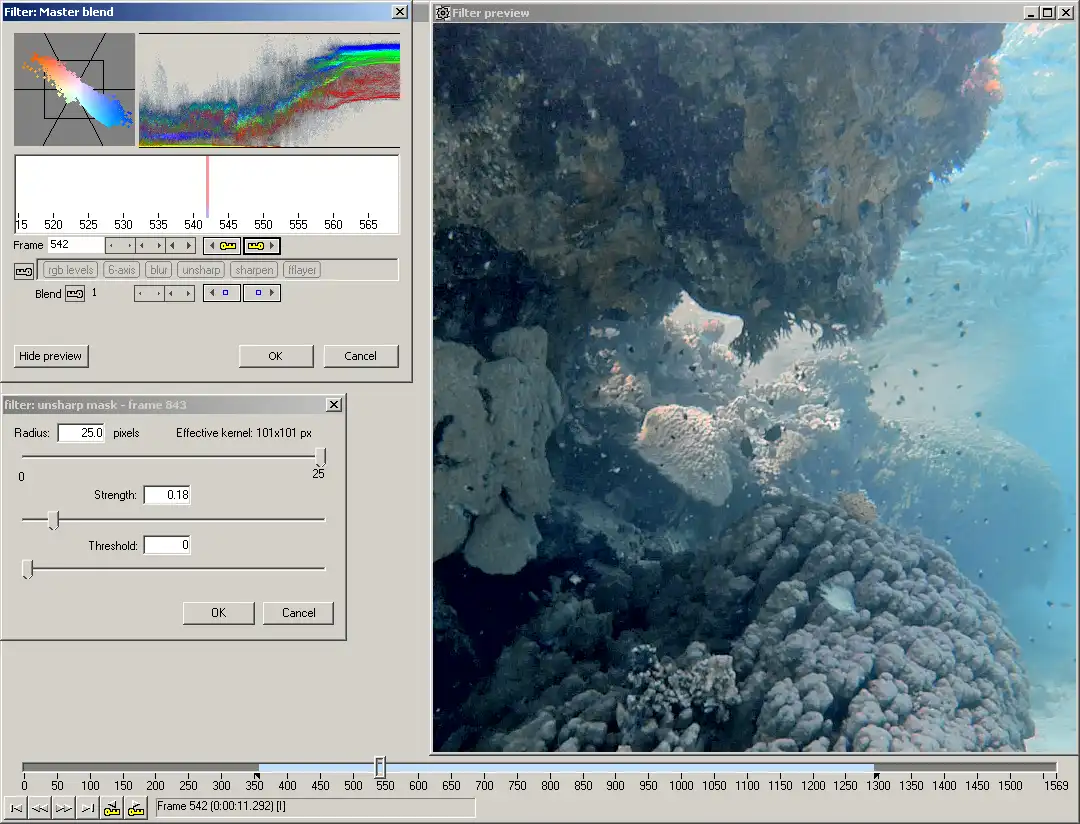Step forward with fast-forward button
The height and width of the screenshot is (824, 1080).
tap(64, 808)
